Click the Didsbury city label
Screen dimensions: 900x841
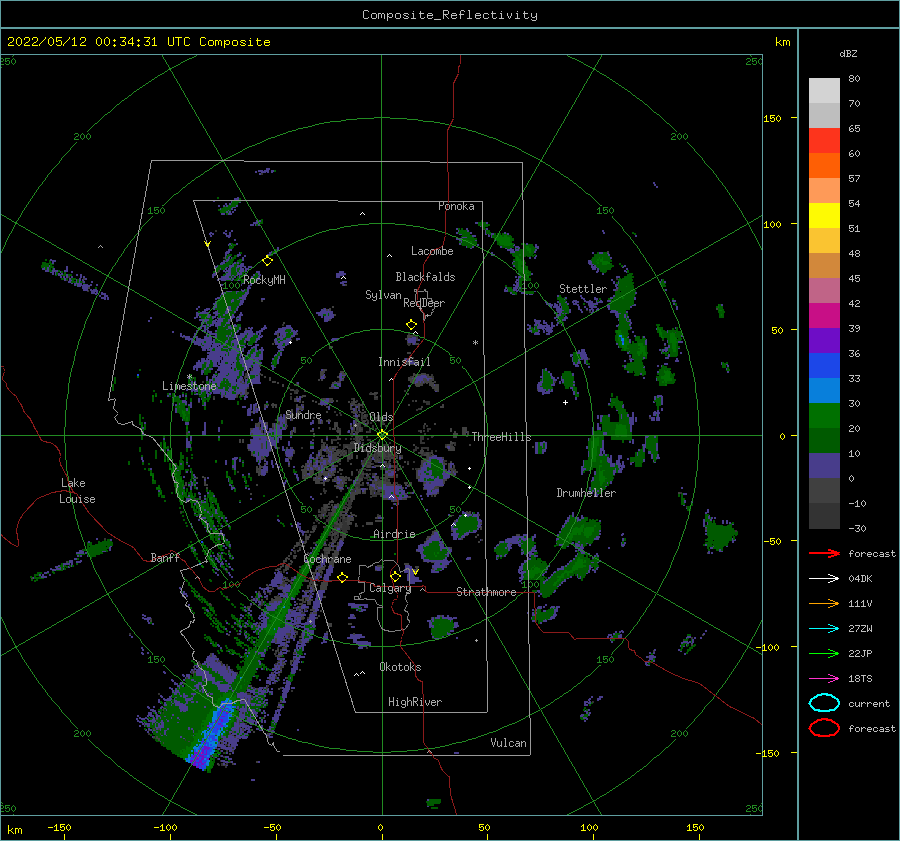coord(377,448)
